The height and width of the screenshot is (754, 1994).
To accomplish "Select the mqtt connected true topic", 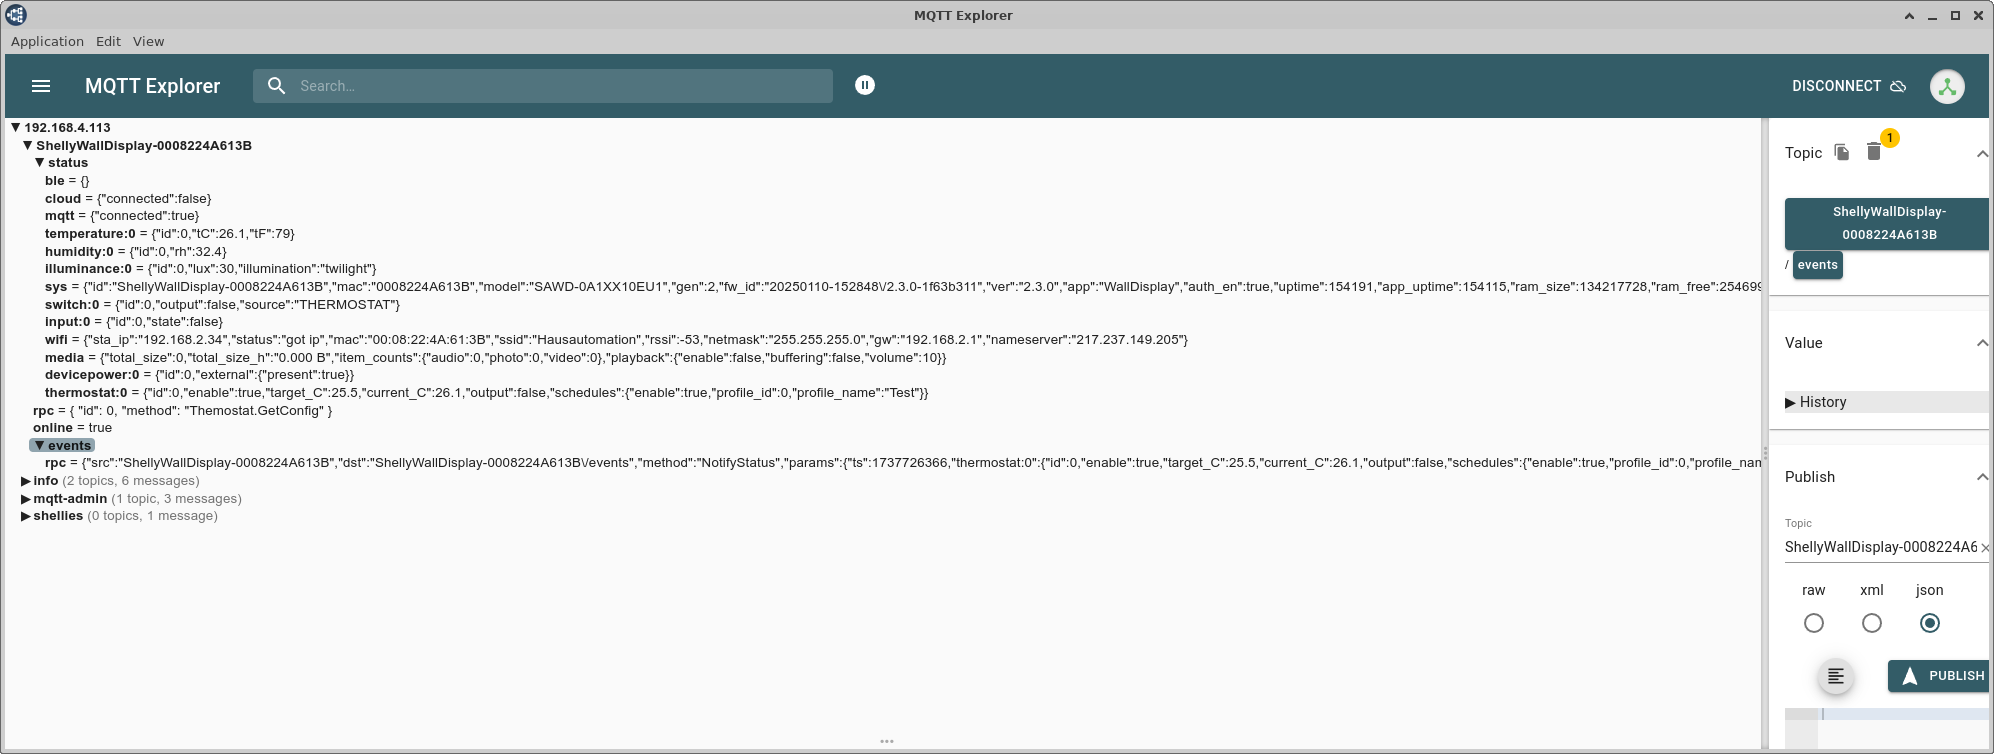I will point(122,216).
